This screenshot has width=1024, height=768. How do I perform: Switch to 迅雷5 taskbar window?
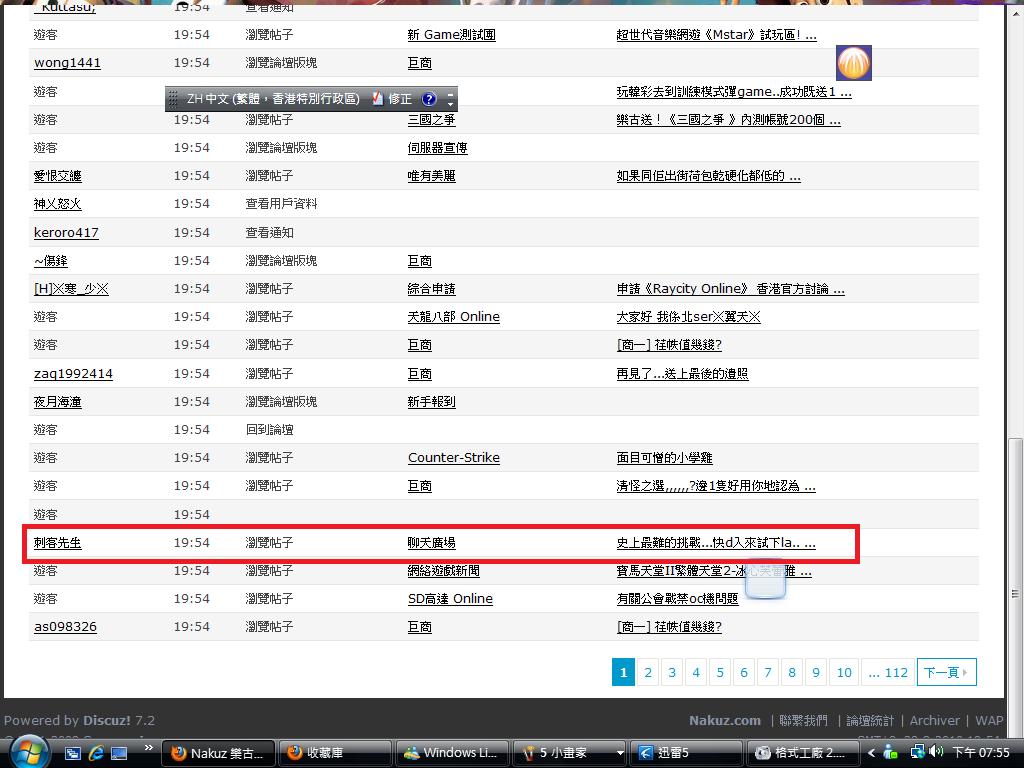click(x=688, y=753)
